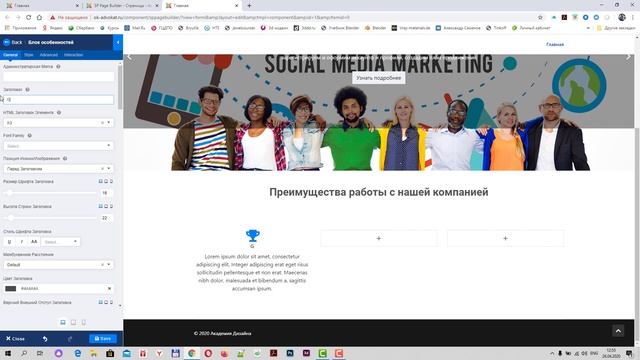The height and width of the screenshot is (360, 640).
Task: Open the Interaction tab
Action: [73, 55]
